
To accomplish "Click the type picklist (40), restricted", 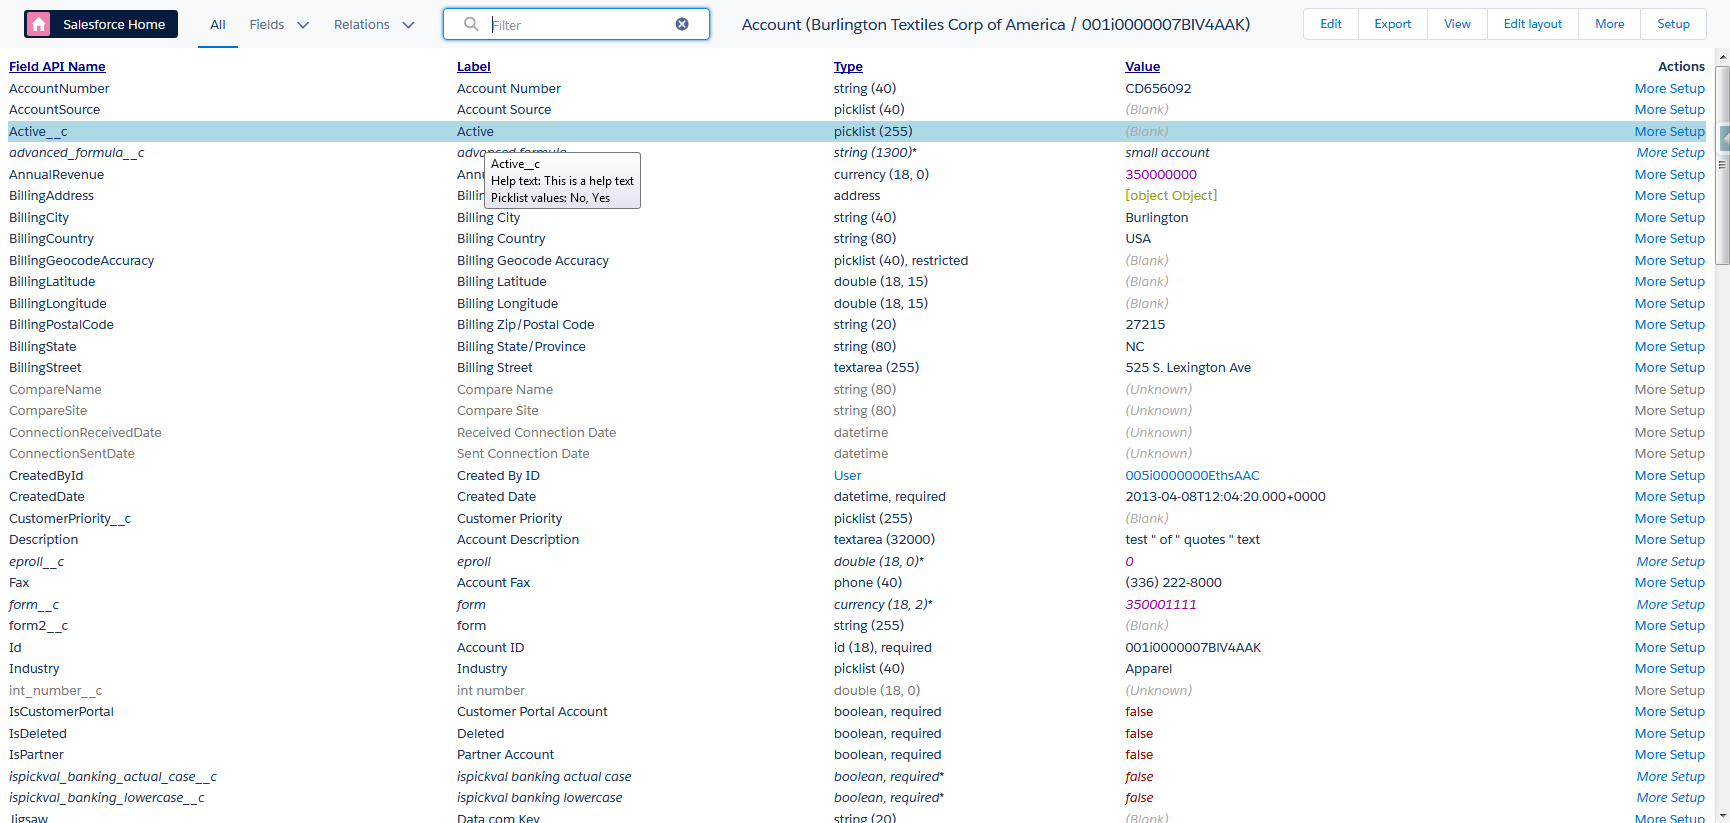I will [x=901, y=261].
